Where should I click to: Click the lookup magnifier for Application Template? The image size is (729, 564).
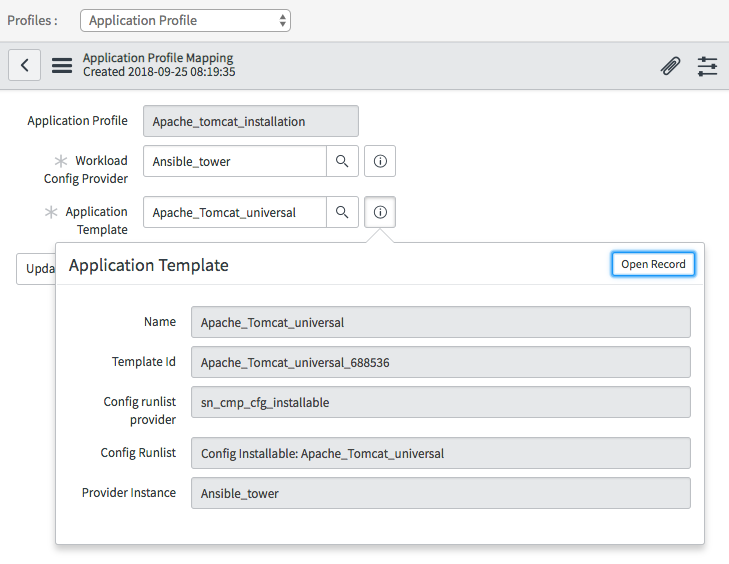point(342,212)
